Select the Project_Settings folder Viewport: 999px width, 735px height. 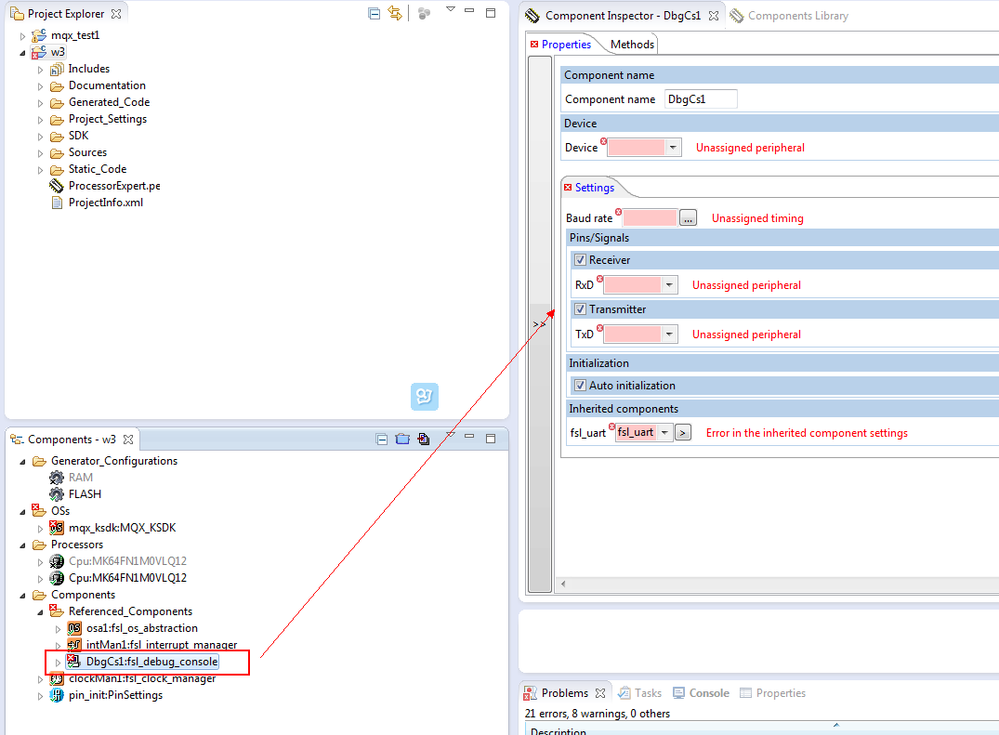(108, 119)
